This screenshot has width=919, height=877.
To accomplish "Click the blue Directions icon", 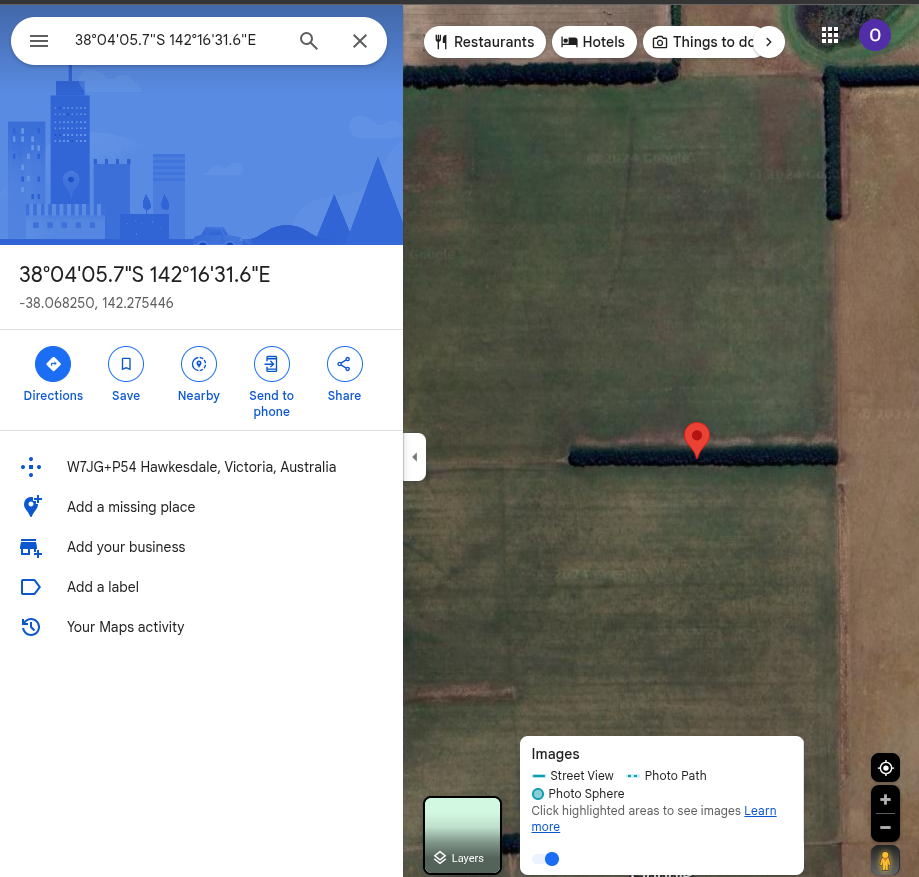I will pyautogui.click(x=53, y=364).
